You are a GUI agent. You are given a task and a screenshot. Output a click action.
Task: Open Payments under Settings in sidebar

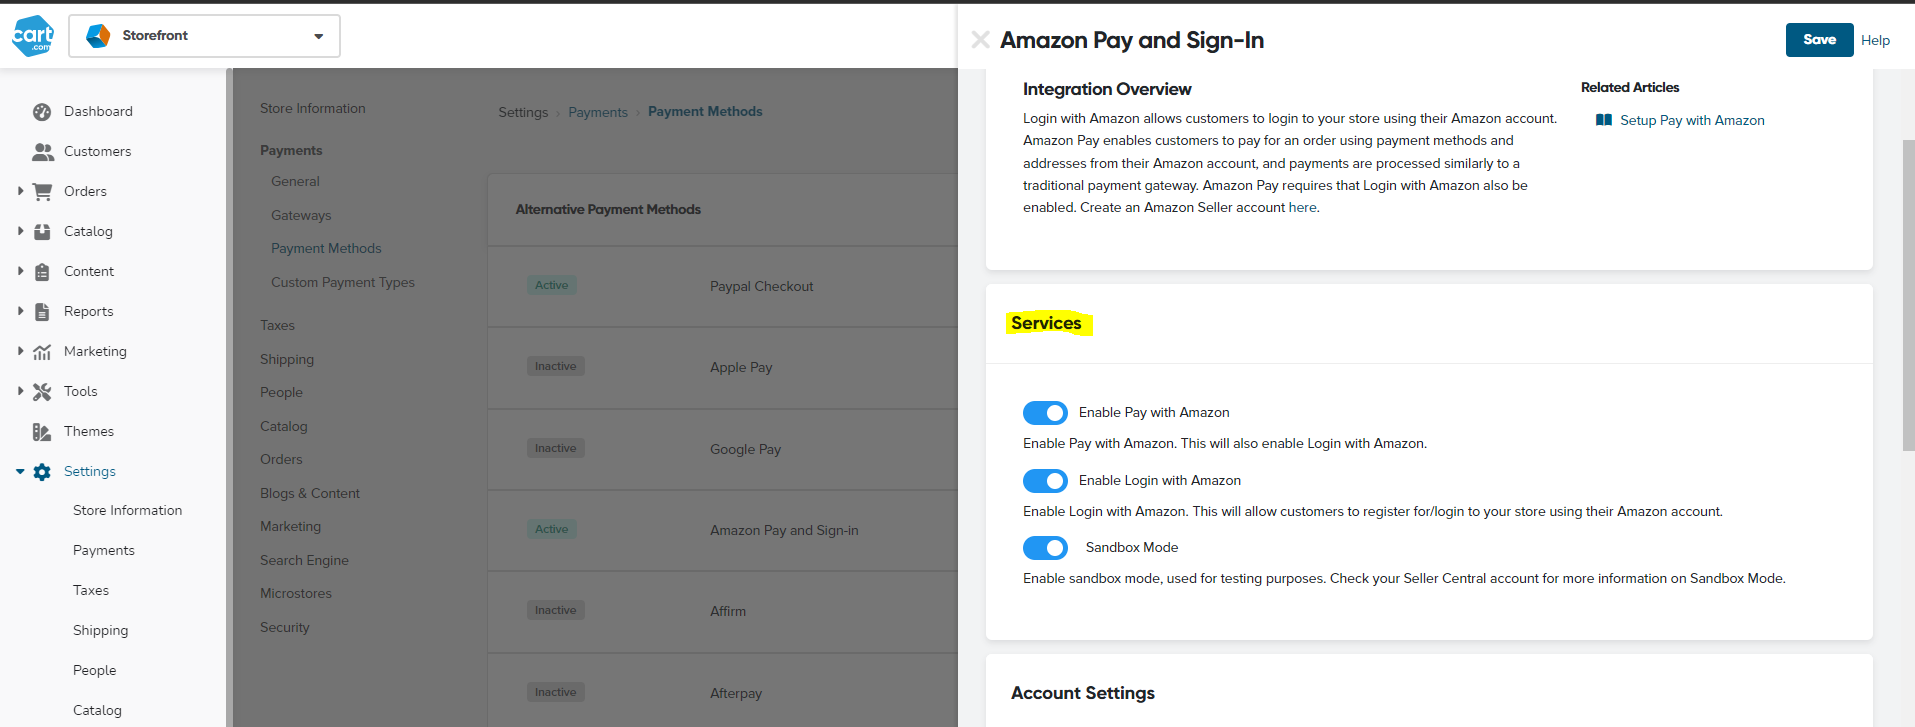pos(103,550)
